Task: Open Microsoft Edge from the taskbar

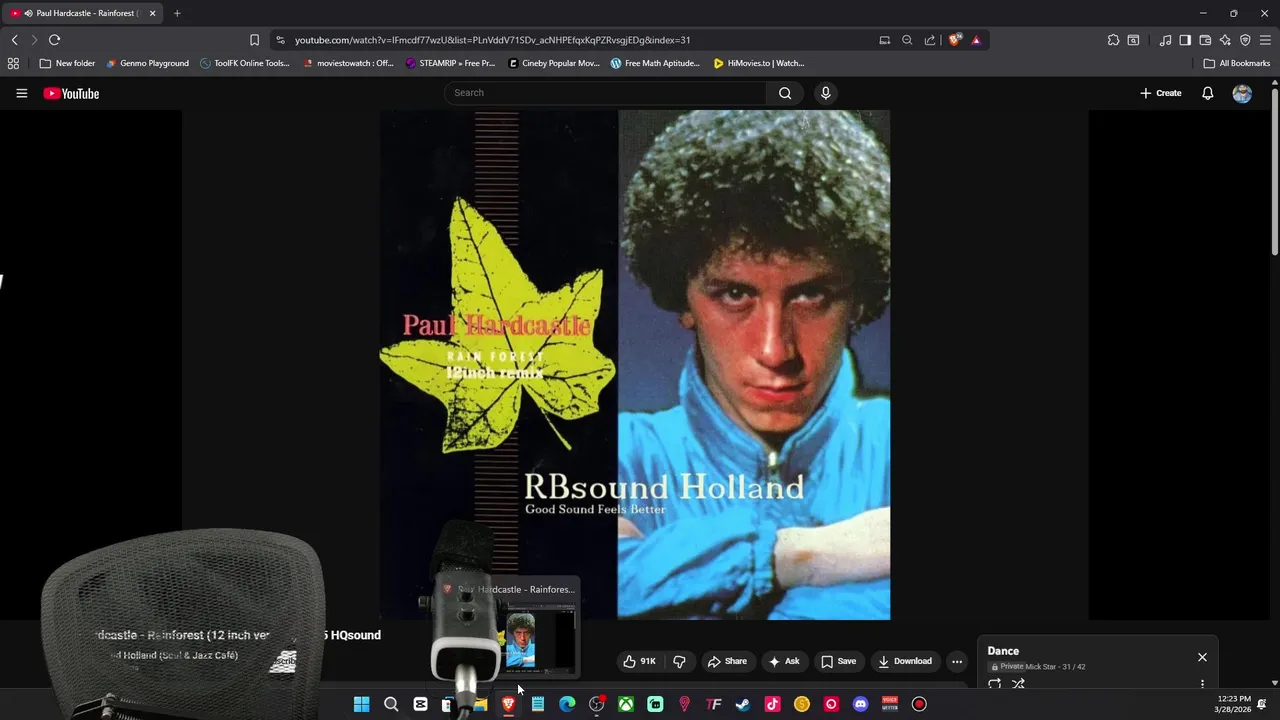Action: point(567,704)
